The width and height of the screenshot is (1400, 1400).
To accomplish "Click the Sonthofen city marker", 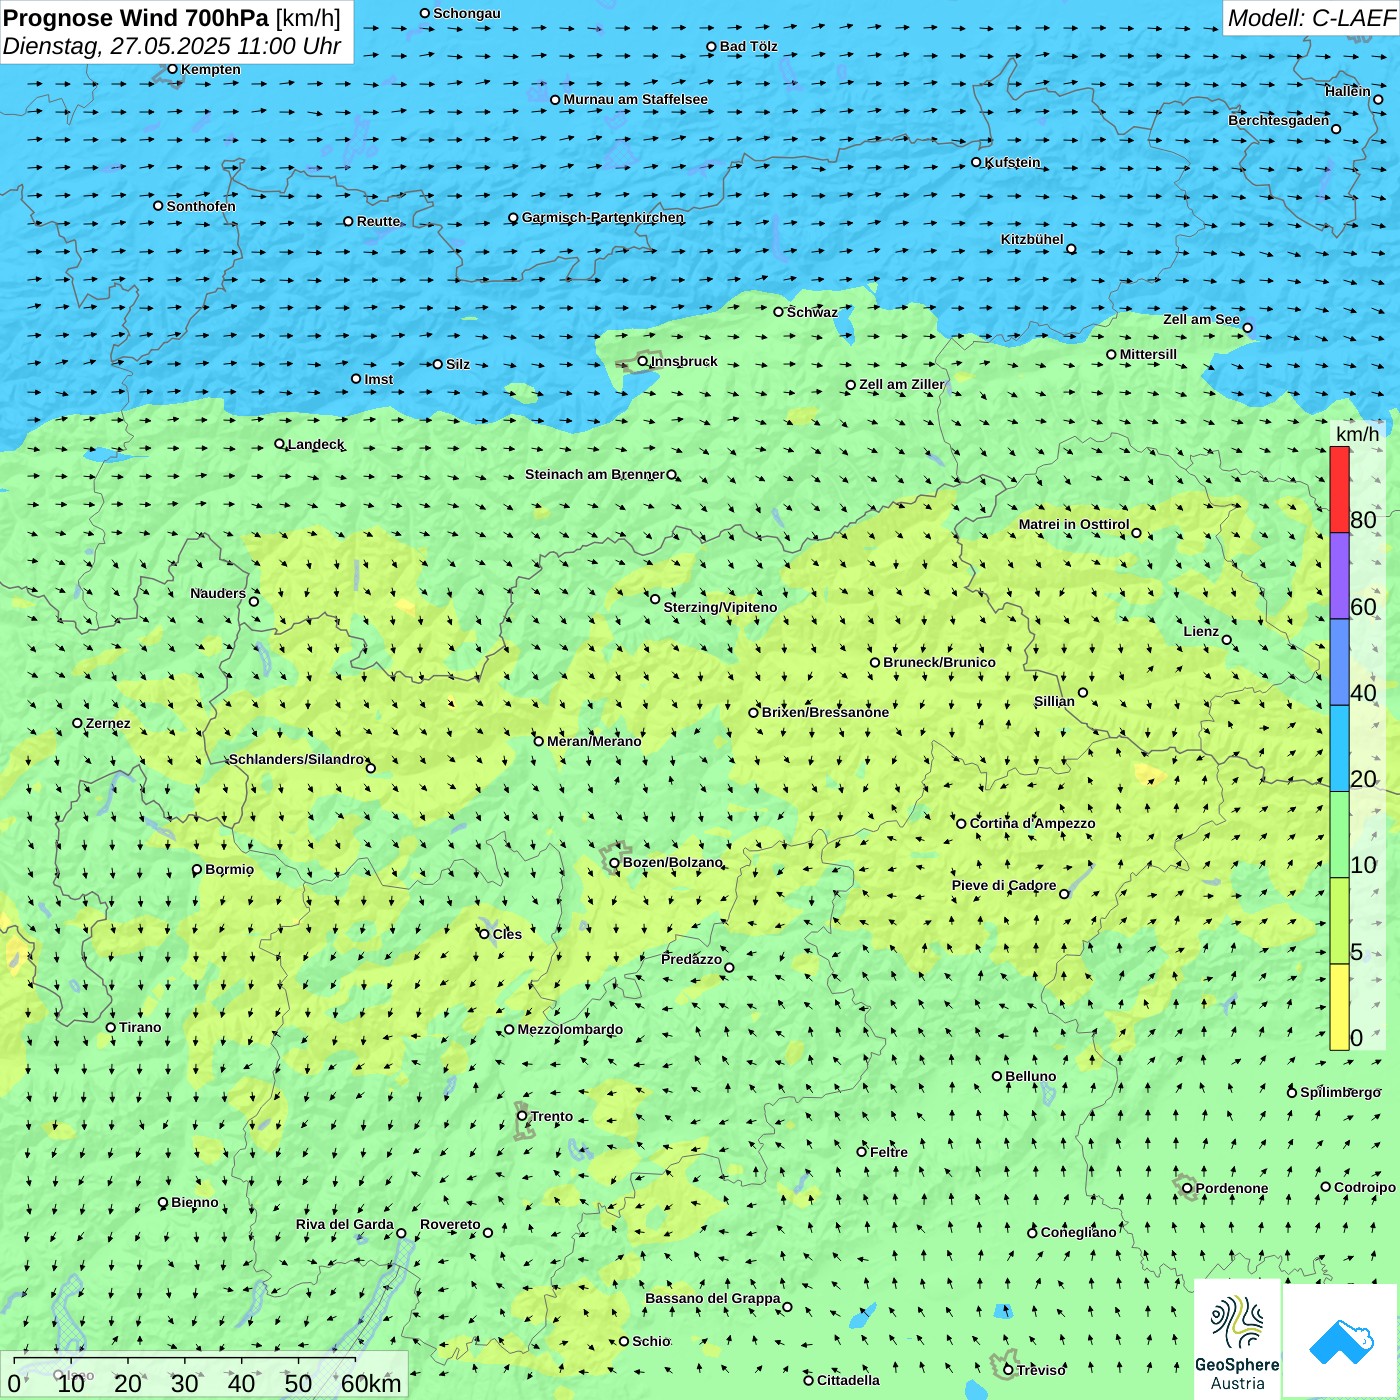I will (x=158, y=206).
